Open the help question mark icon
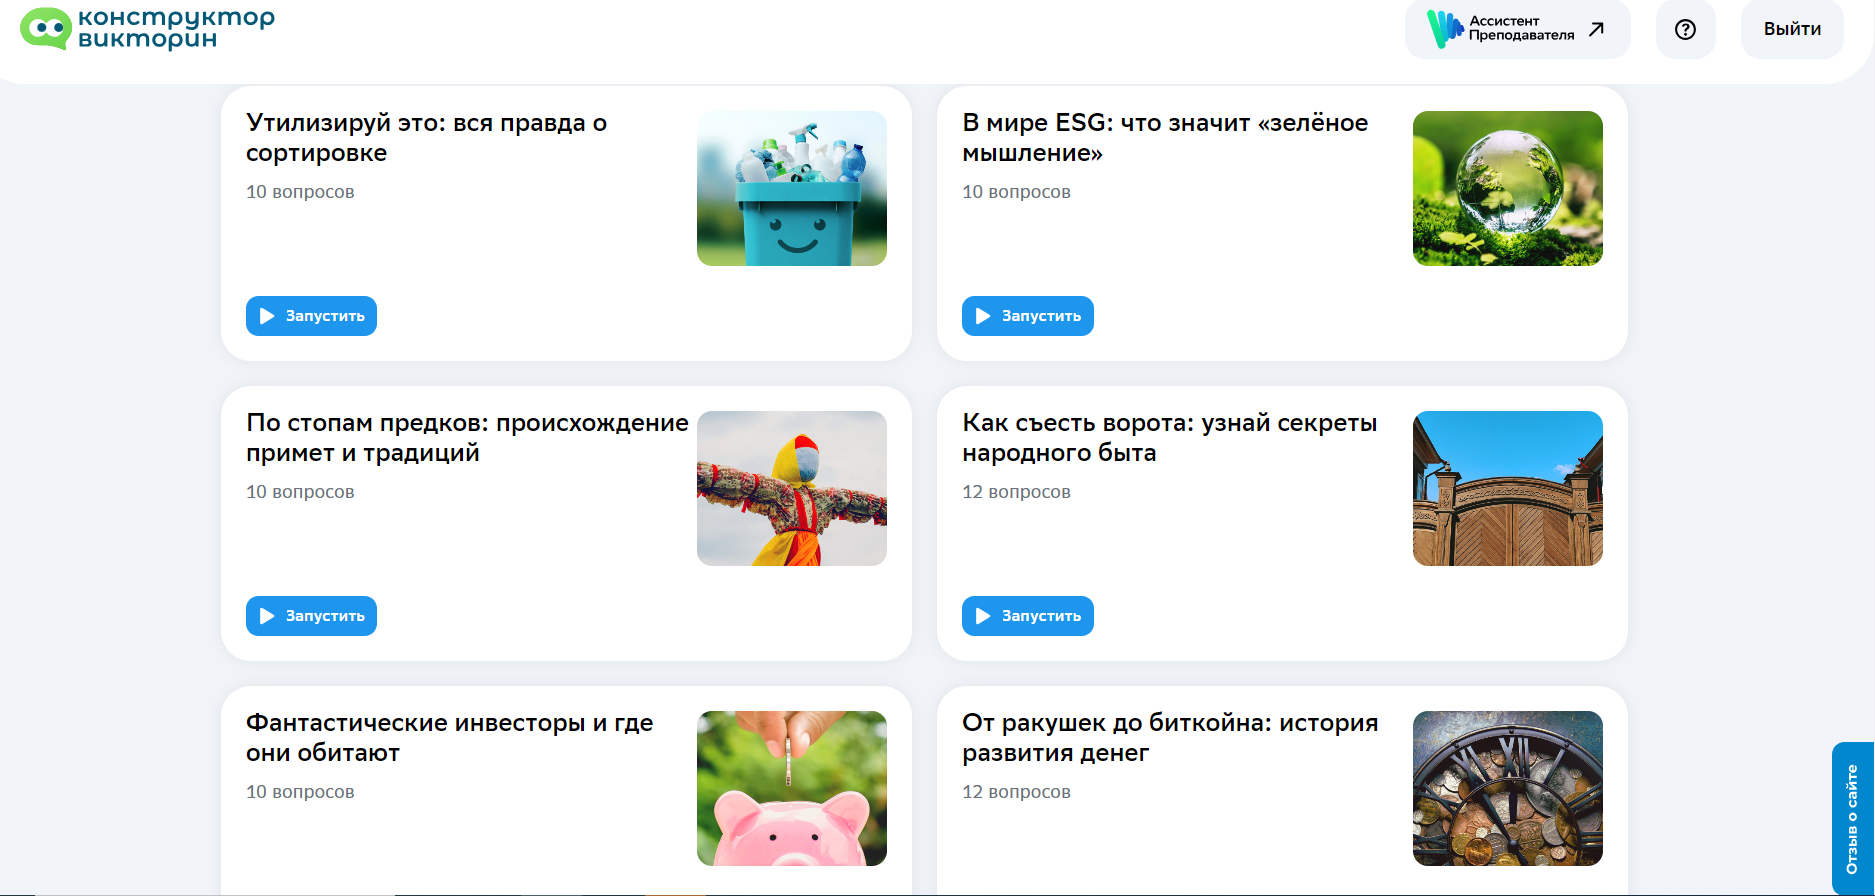 1686,29
